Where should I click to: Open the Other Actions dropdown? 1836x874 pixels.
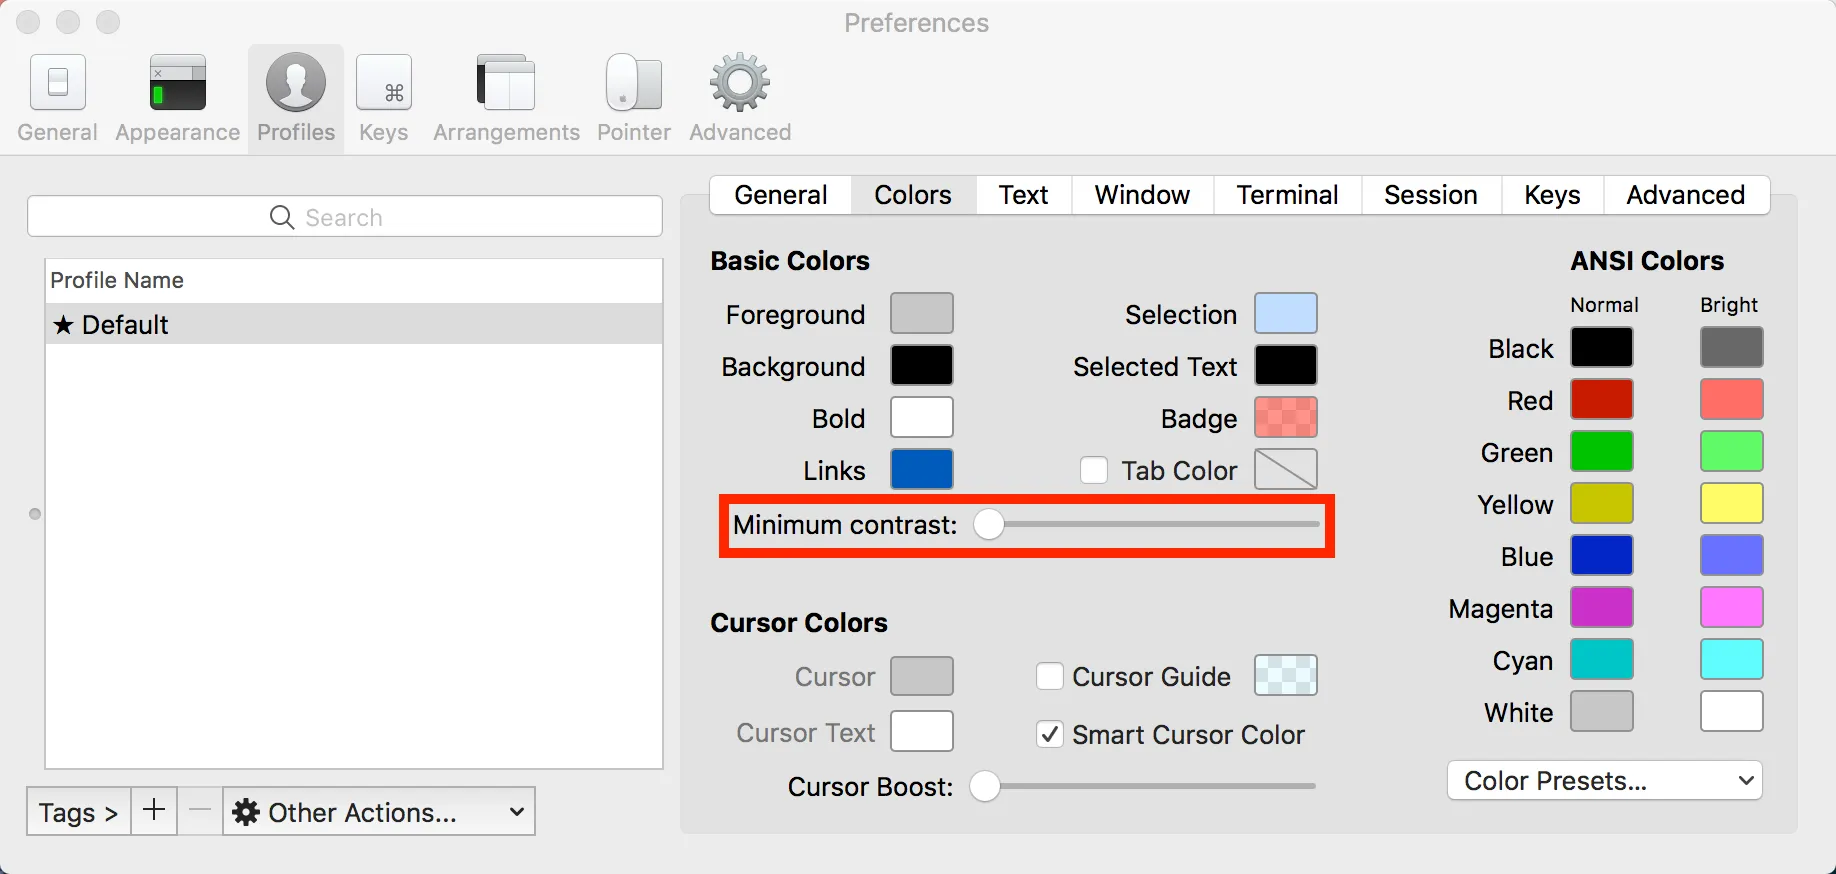click(x=378, y=812)
